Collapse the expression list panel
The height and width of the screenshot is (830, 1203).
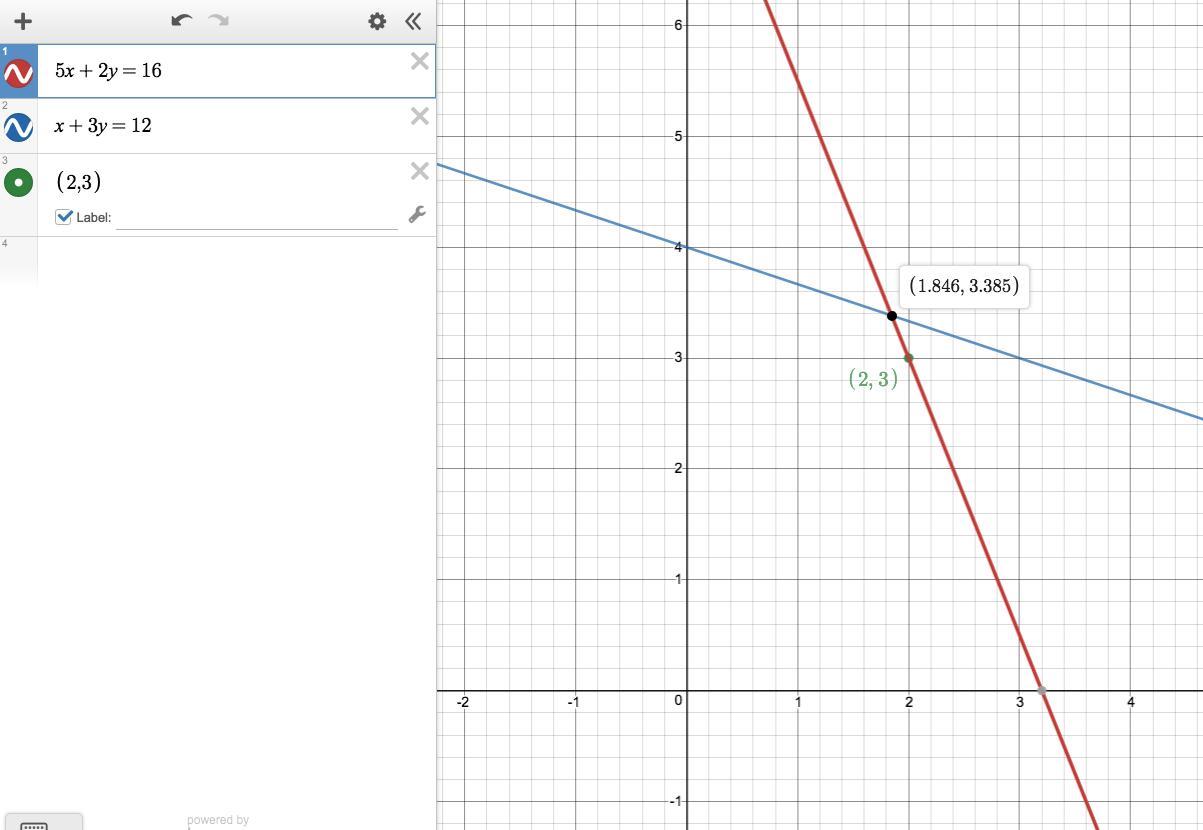413,21
